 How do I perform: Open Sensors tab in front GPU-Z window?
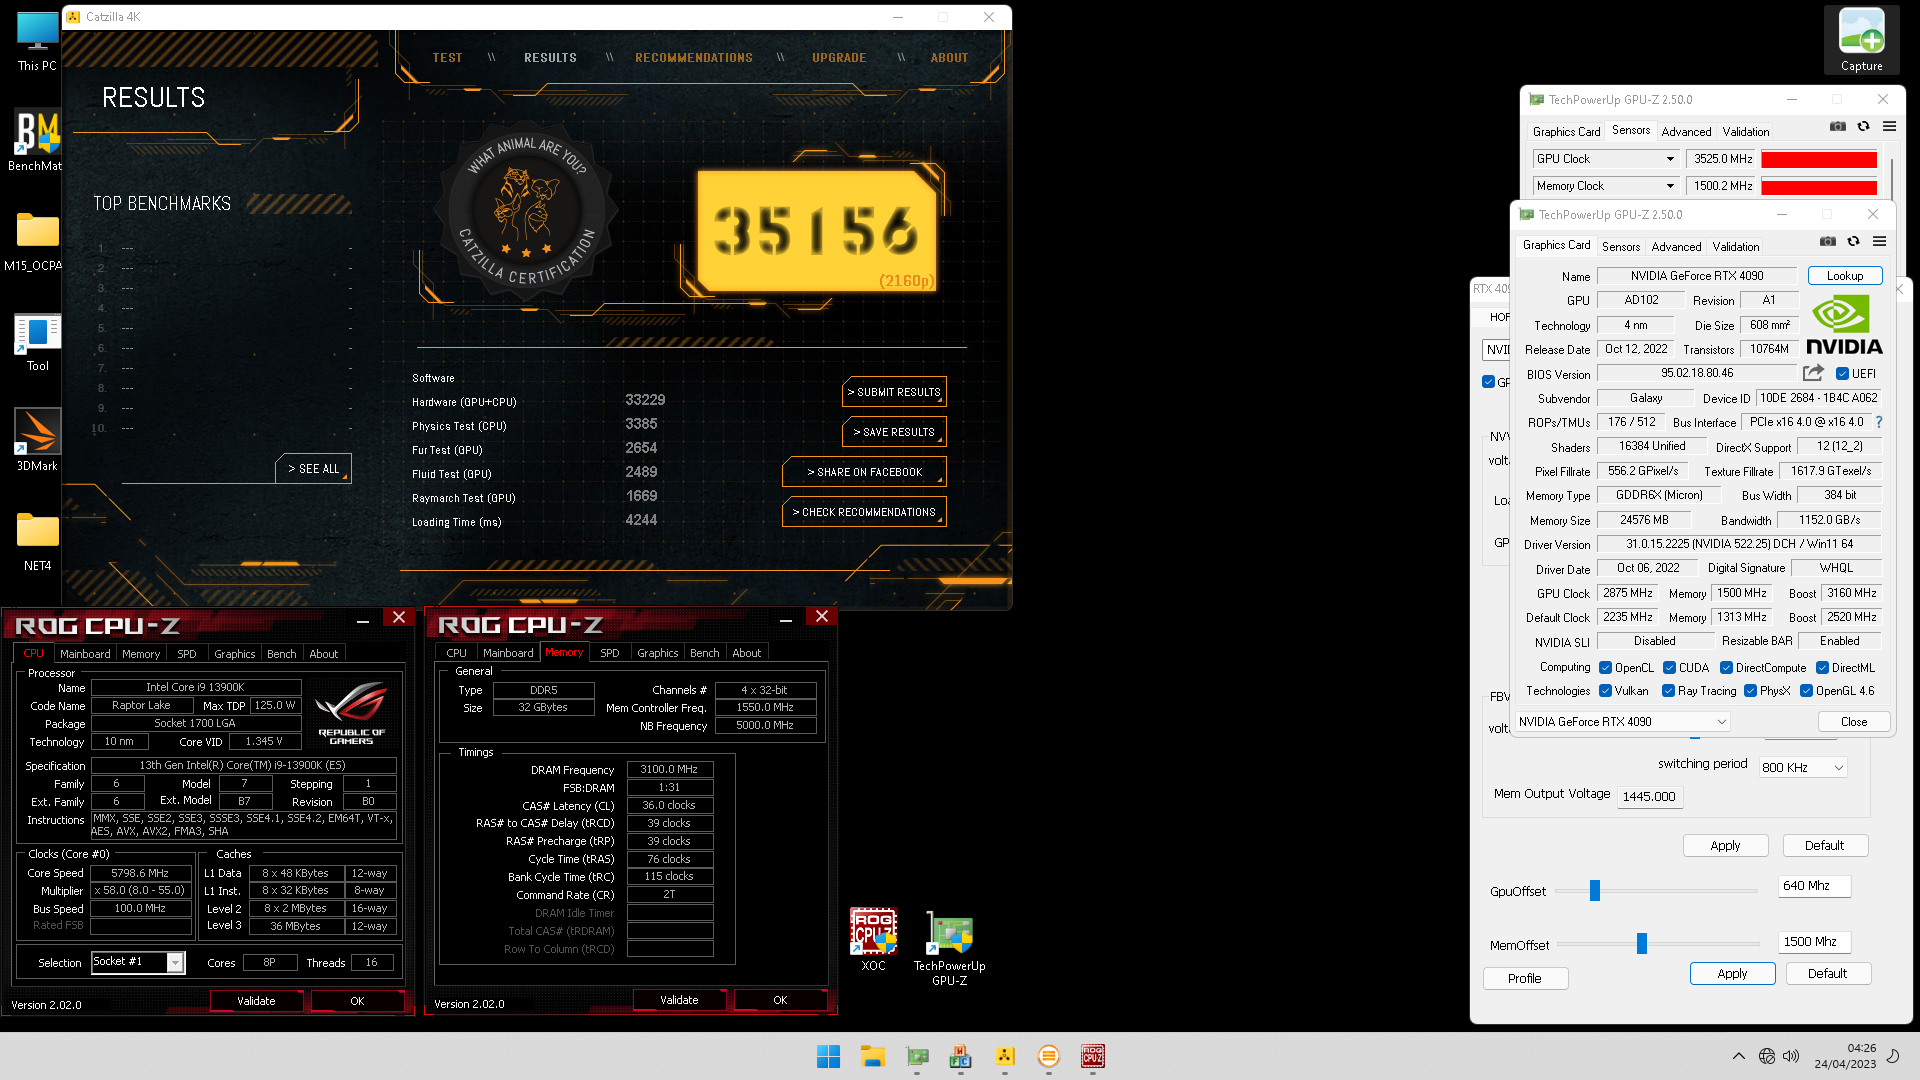(1620, 247)
